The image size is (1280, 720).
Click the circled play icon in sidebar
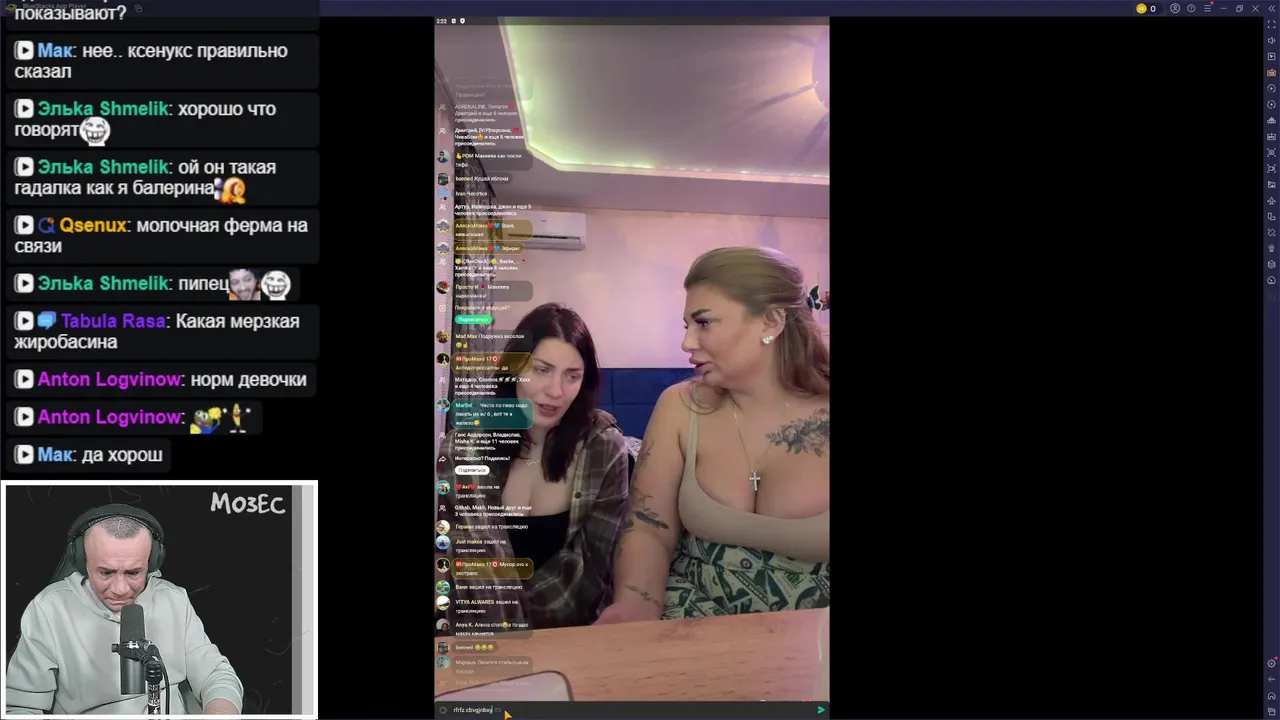pyautogui.click(x=1272, y=89)
